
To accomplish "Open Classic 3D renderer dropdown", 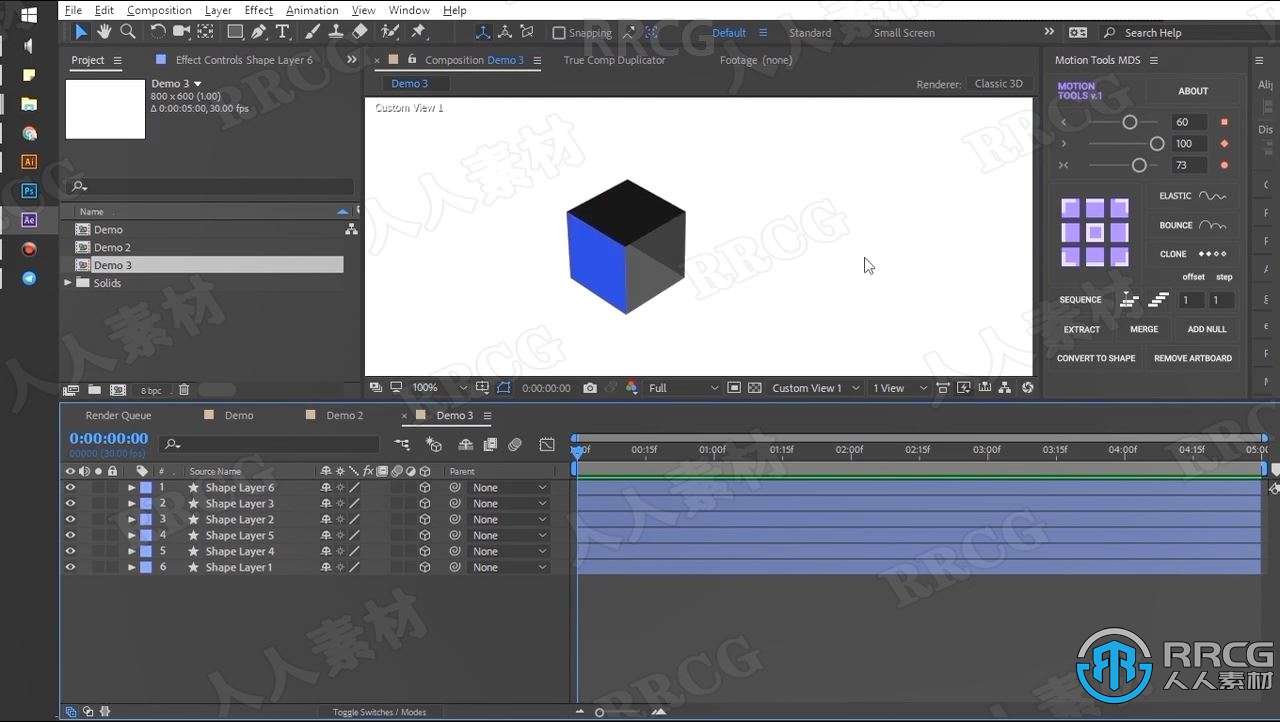I will click(999, 84).
